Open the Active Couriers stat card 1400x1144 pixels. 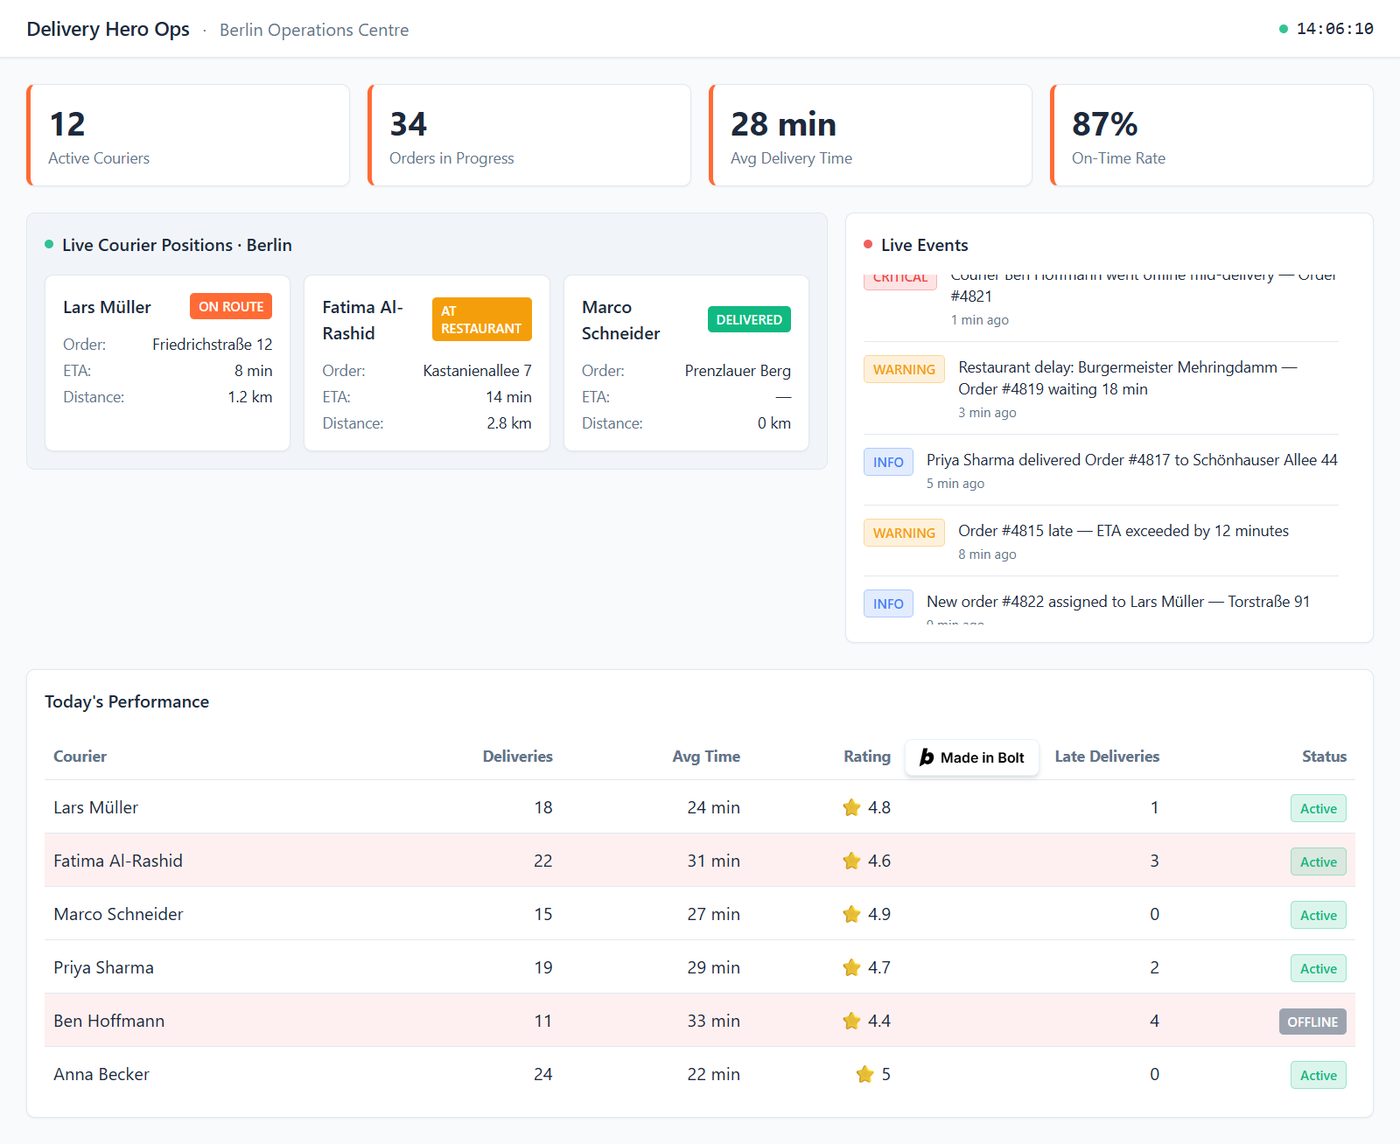pos(188,135)
